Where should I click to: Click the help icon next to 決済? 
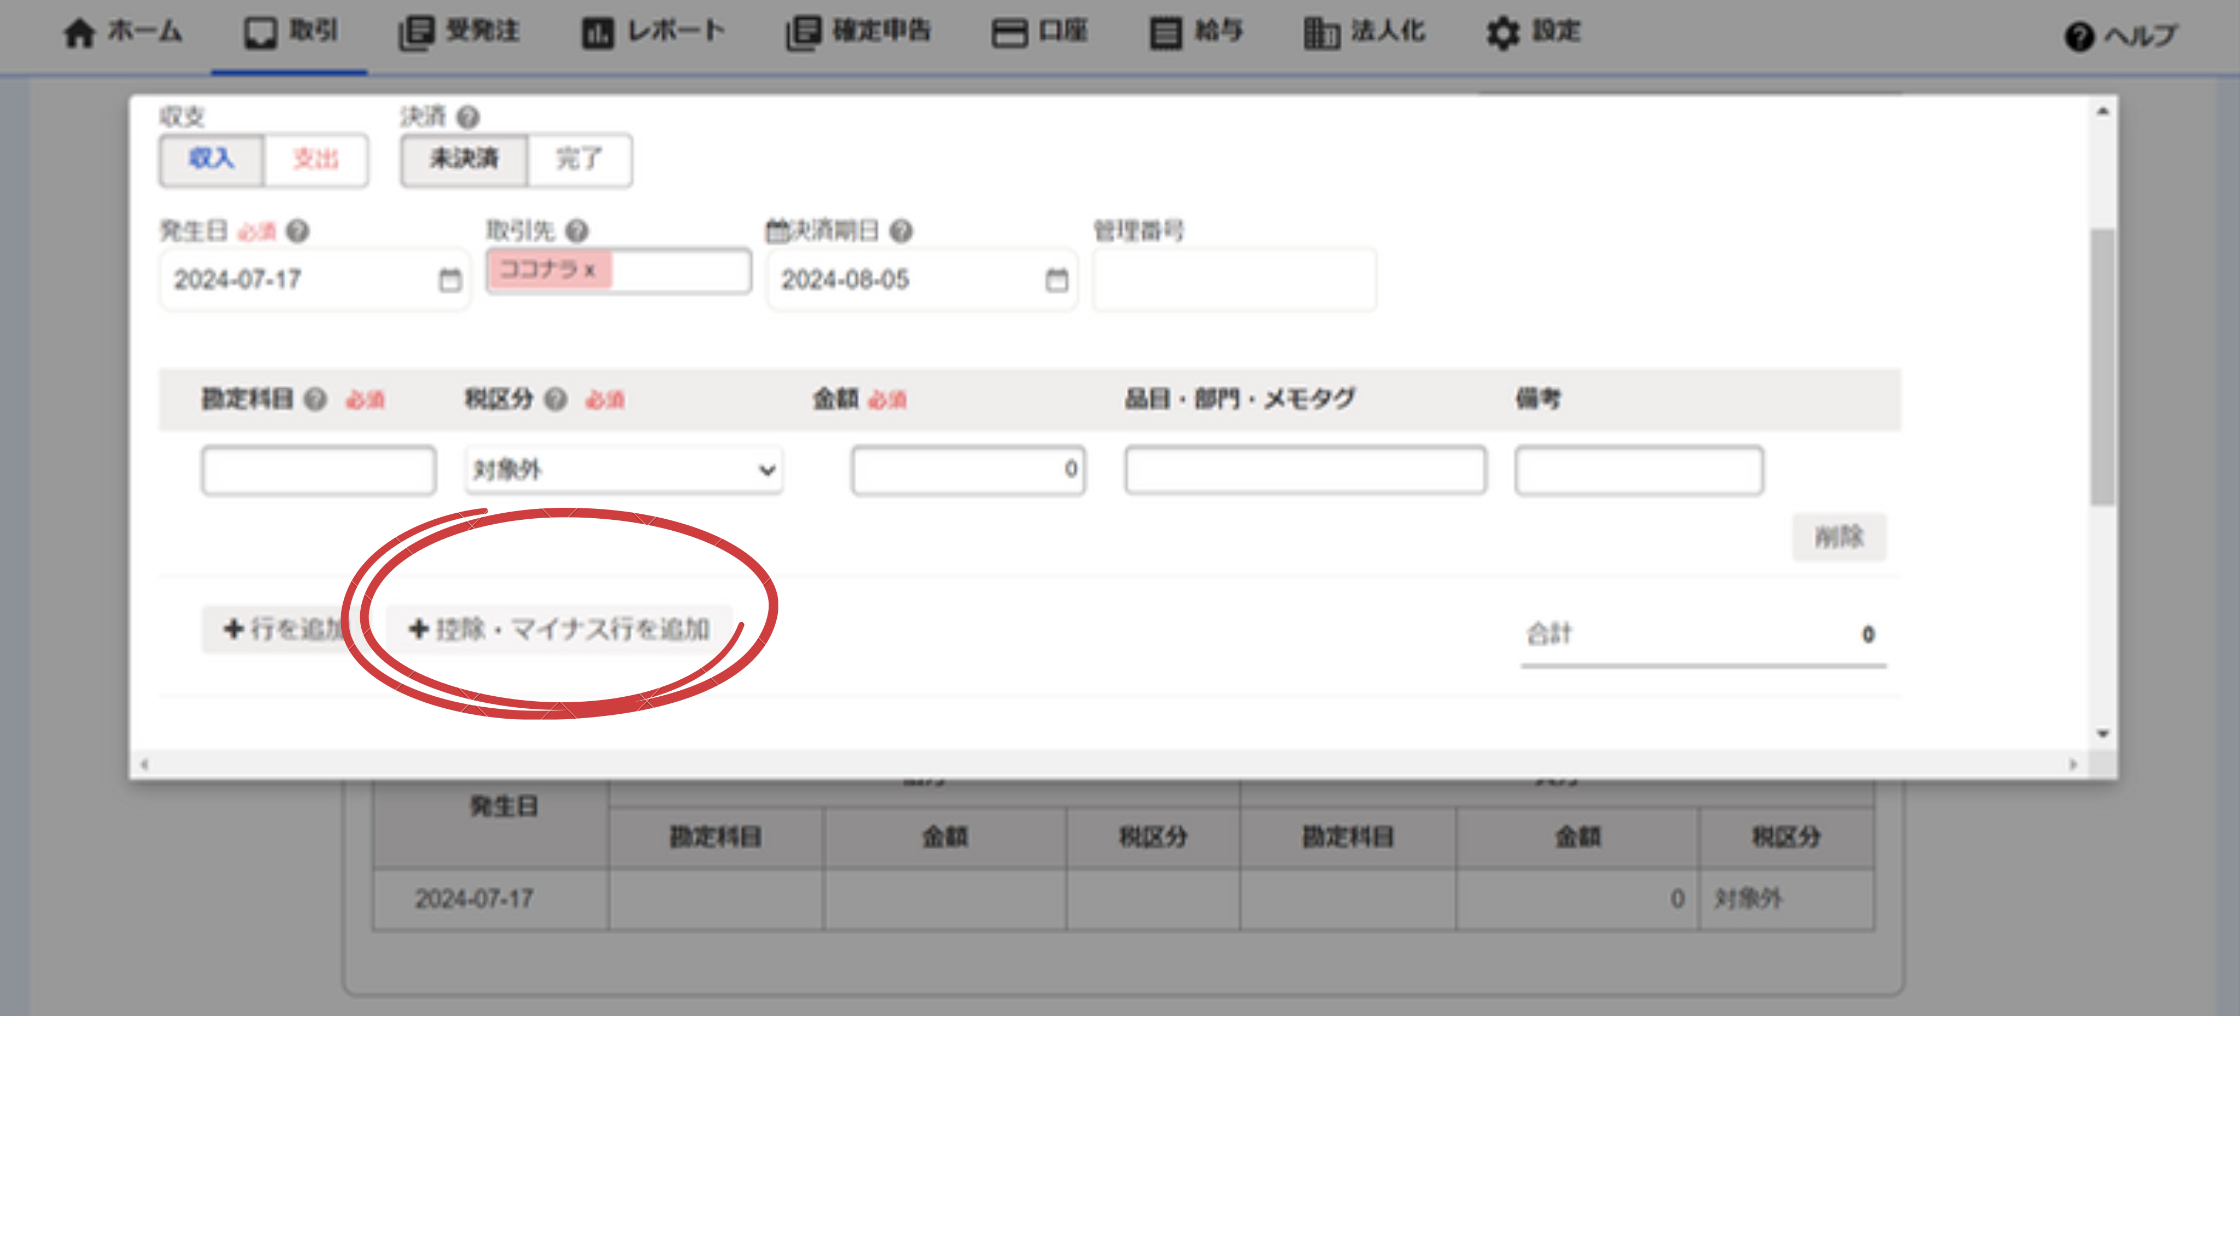(x=467, y=117)
